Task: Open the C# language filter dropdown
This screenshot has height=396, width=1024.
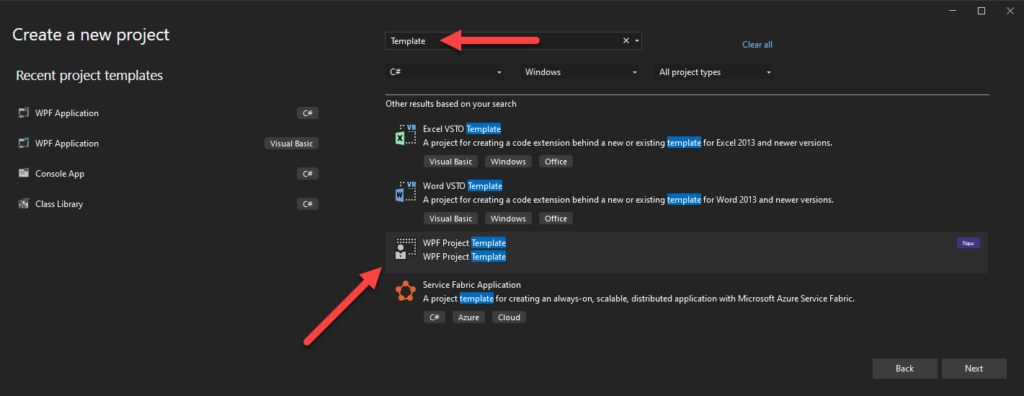Action: [x=445, y=73]
